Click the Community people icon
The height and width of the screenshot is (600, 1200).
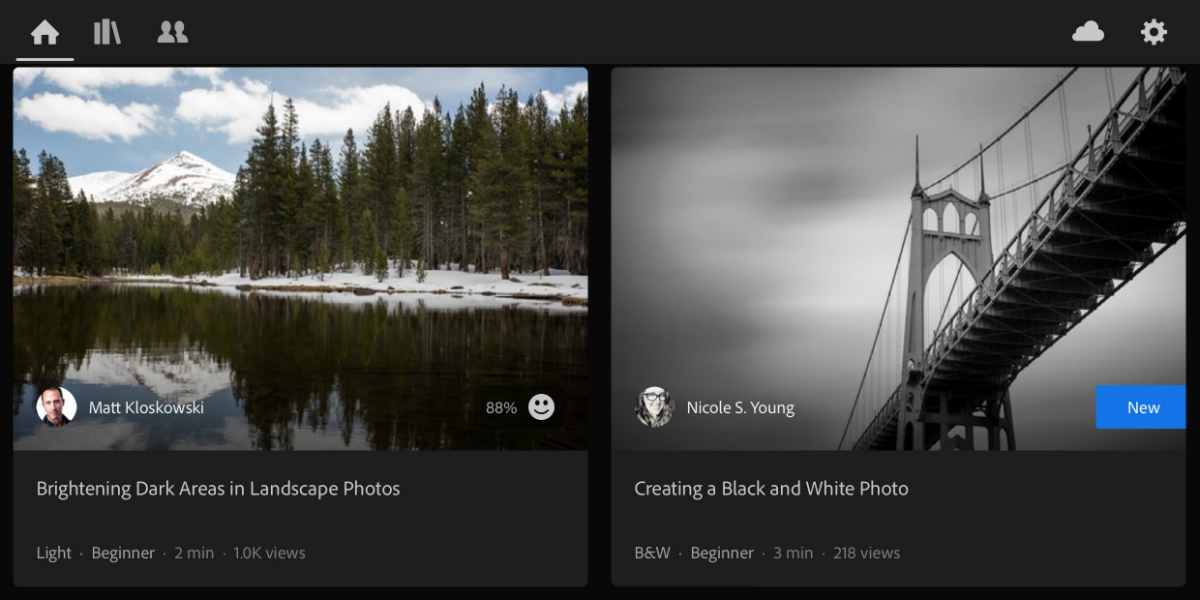tap(172, 31)
